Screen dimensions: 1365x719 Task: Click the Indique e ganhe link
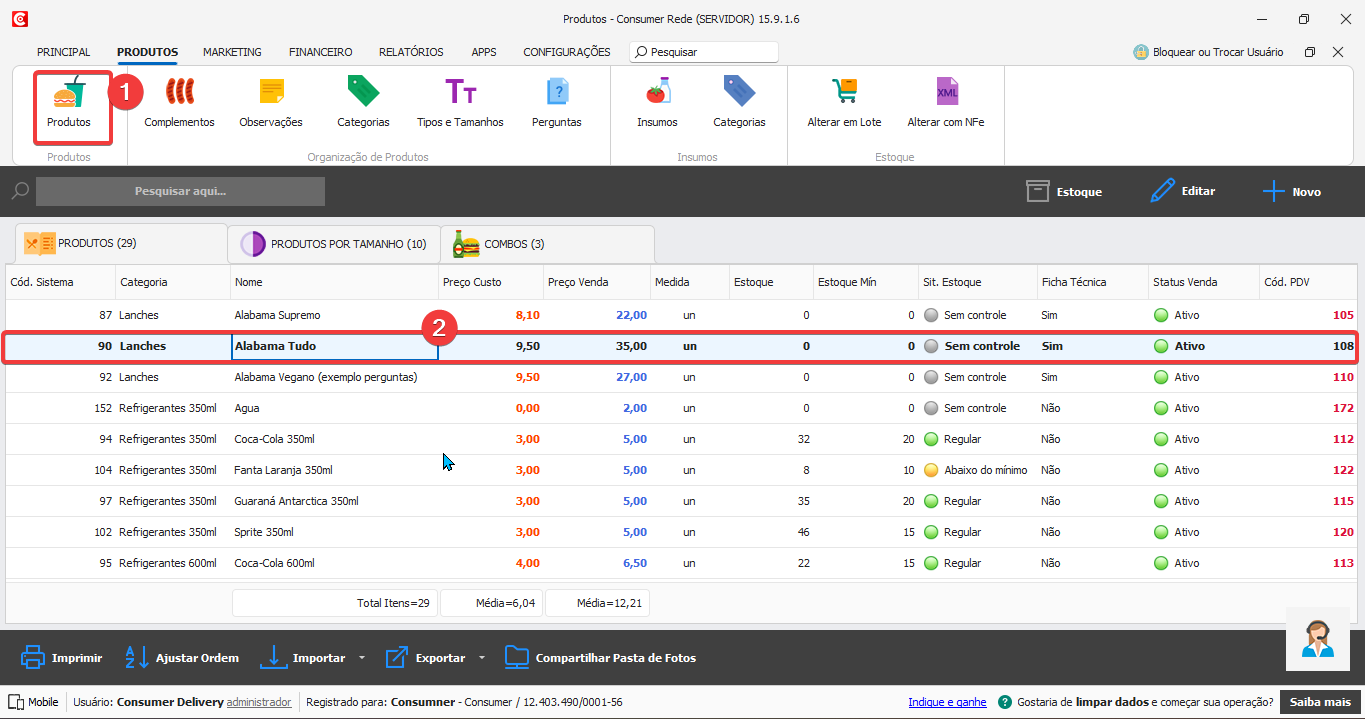(947, 702)
